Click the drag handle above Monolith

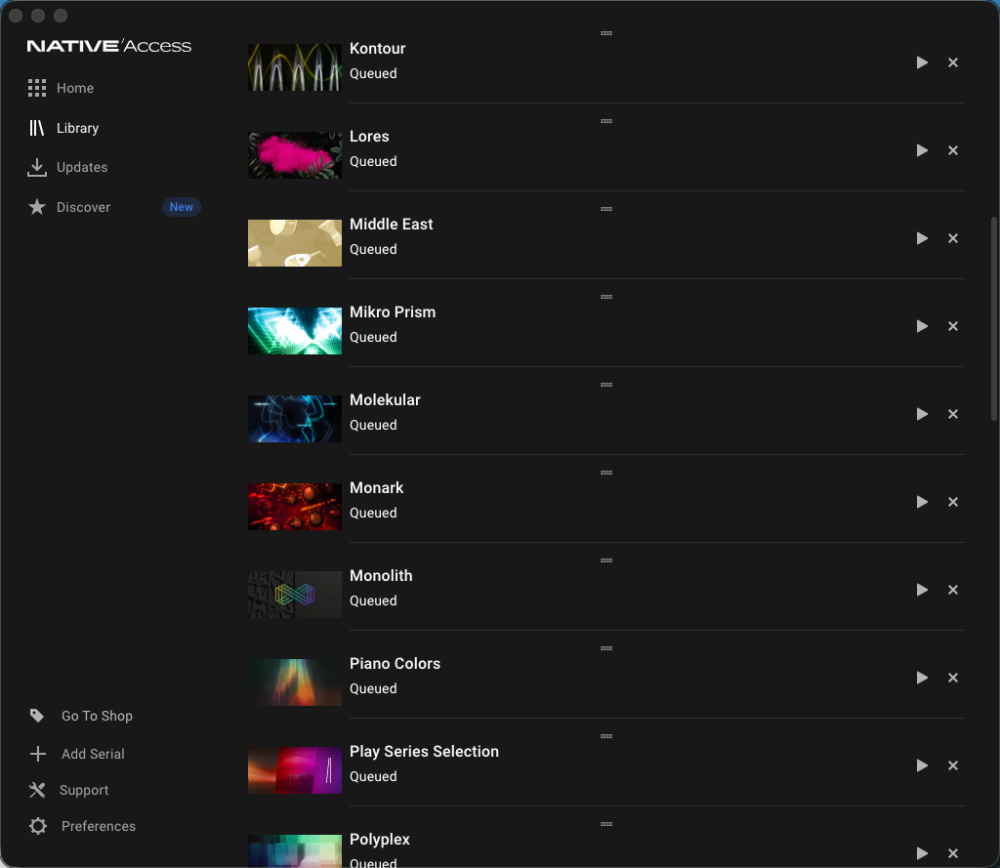pyautogui.click(x=606, y=561)
